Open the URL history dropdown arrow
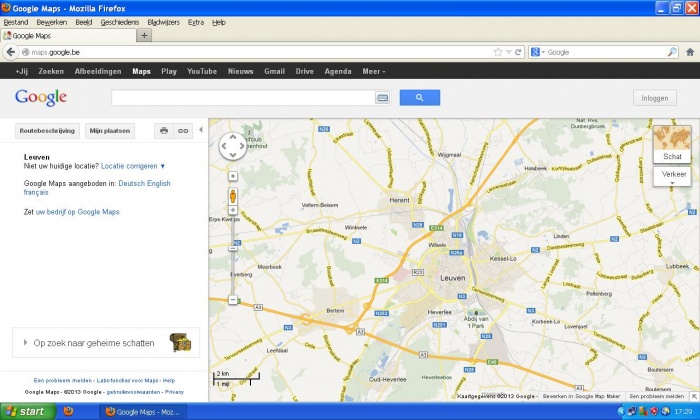700x420 pixels. (x=508, y=52)
